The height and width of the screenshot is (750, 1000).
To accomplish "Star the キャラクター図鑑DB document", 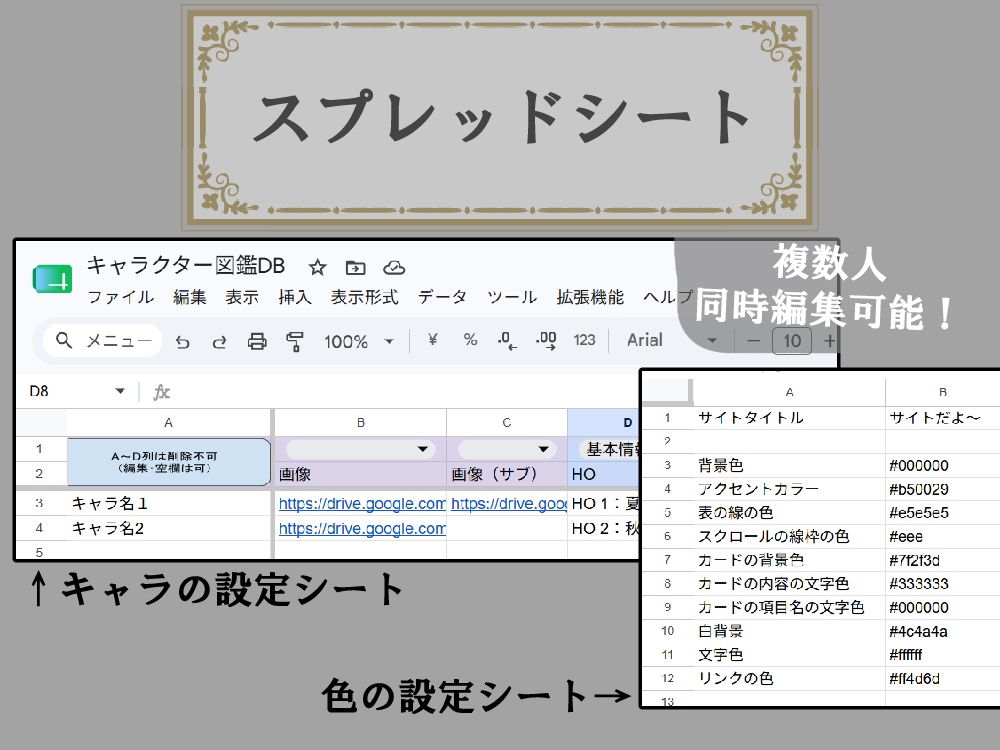I will 317,267.
